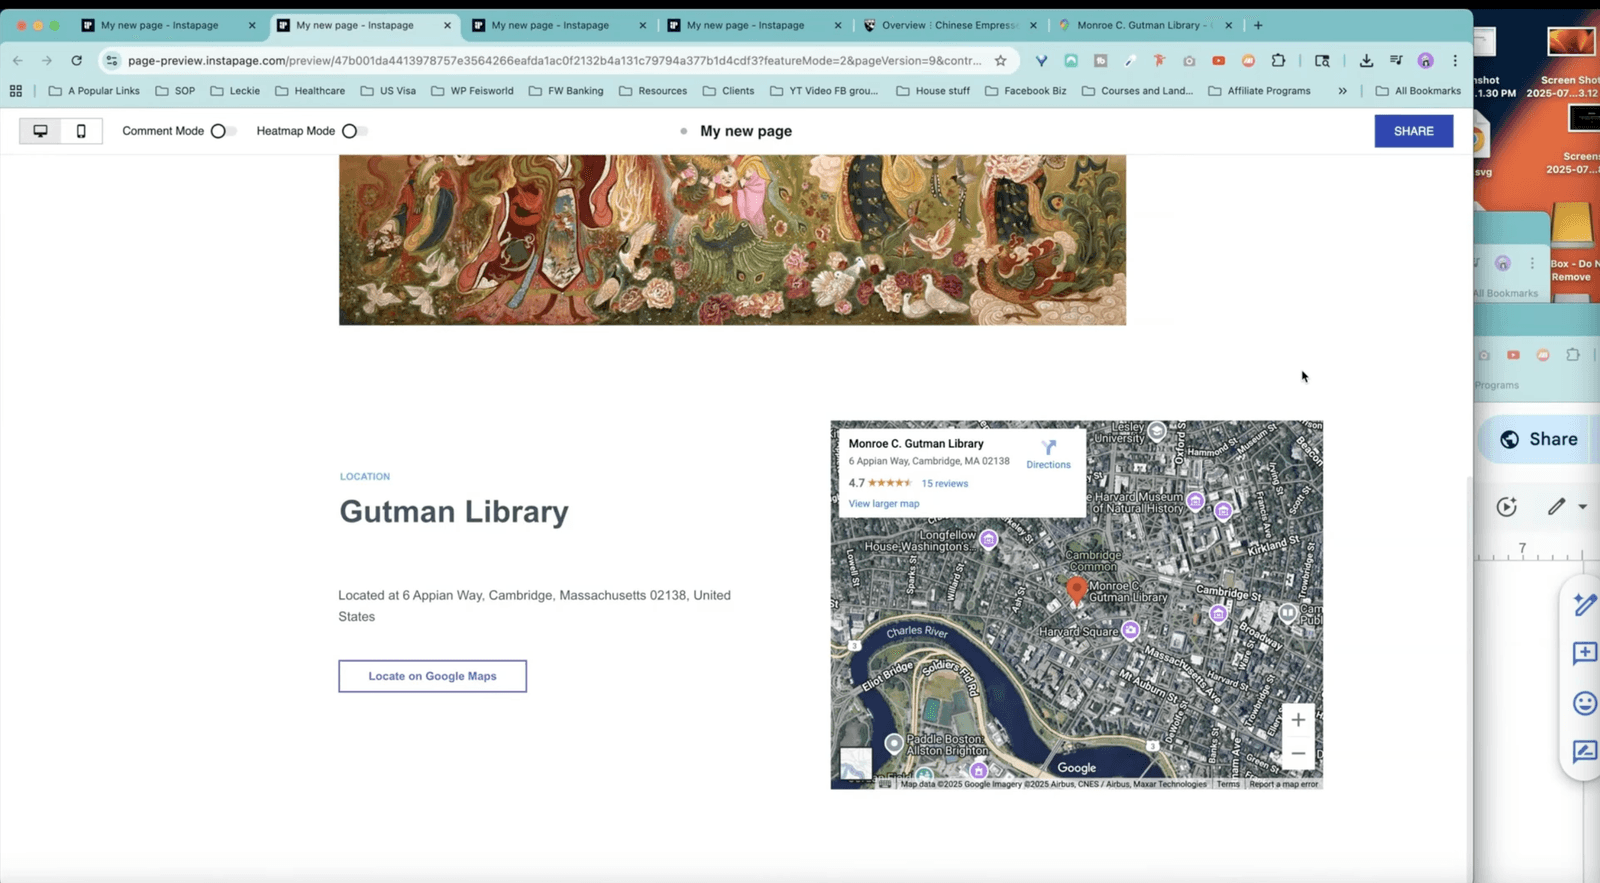This screenshot has width=1600, height=883.
Task: Open Directions link in map card
Action: (1048, 454)
